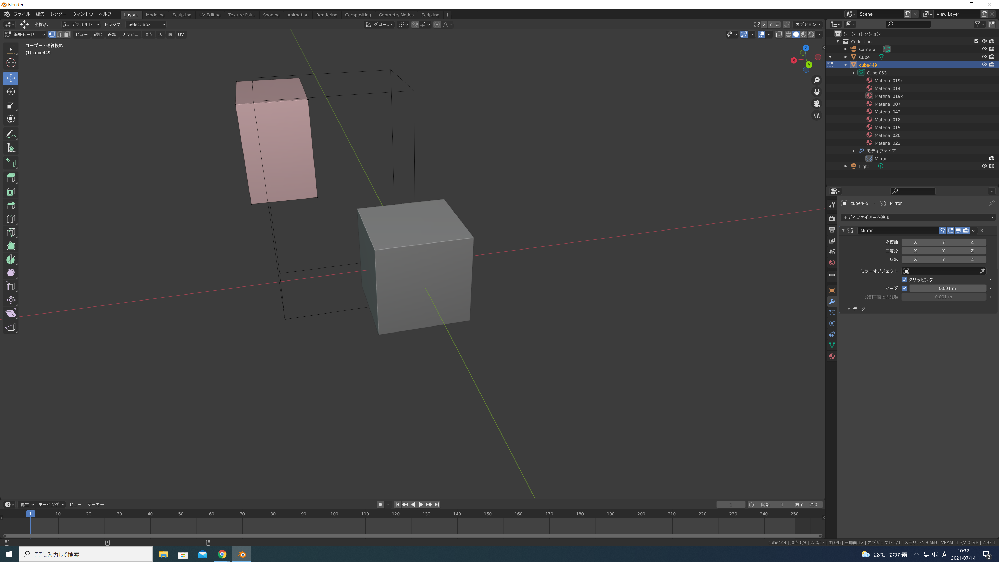Select the Loop Cut tool

(11, 219)
